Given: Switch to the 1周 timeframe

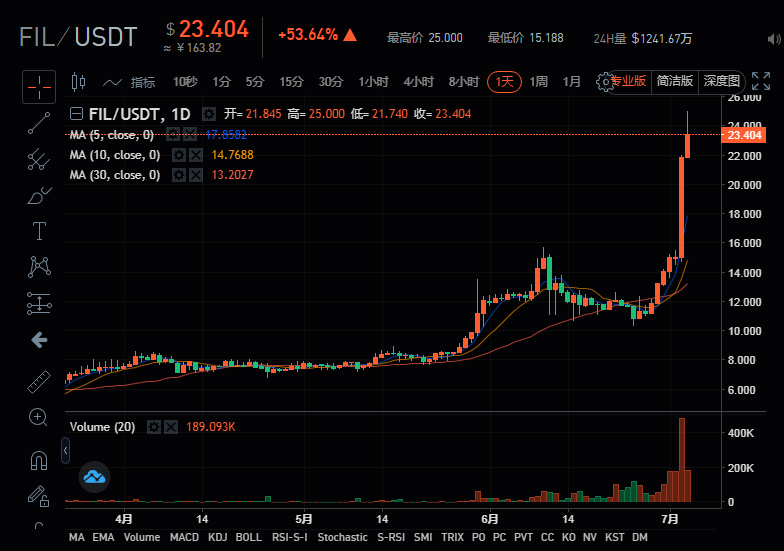Looking at the screenshot, I should 539,82.
